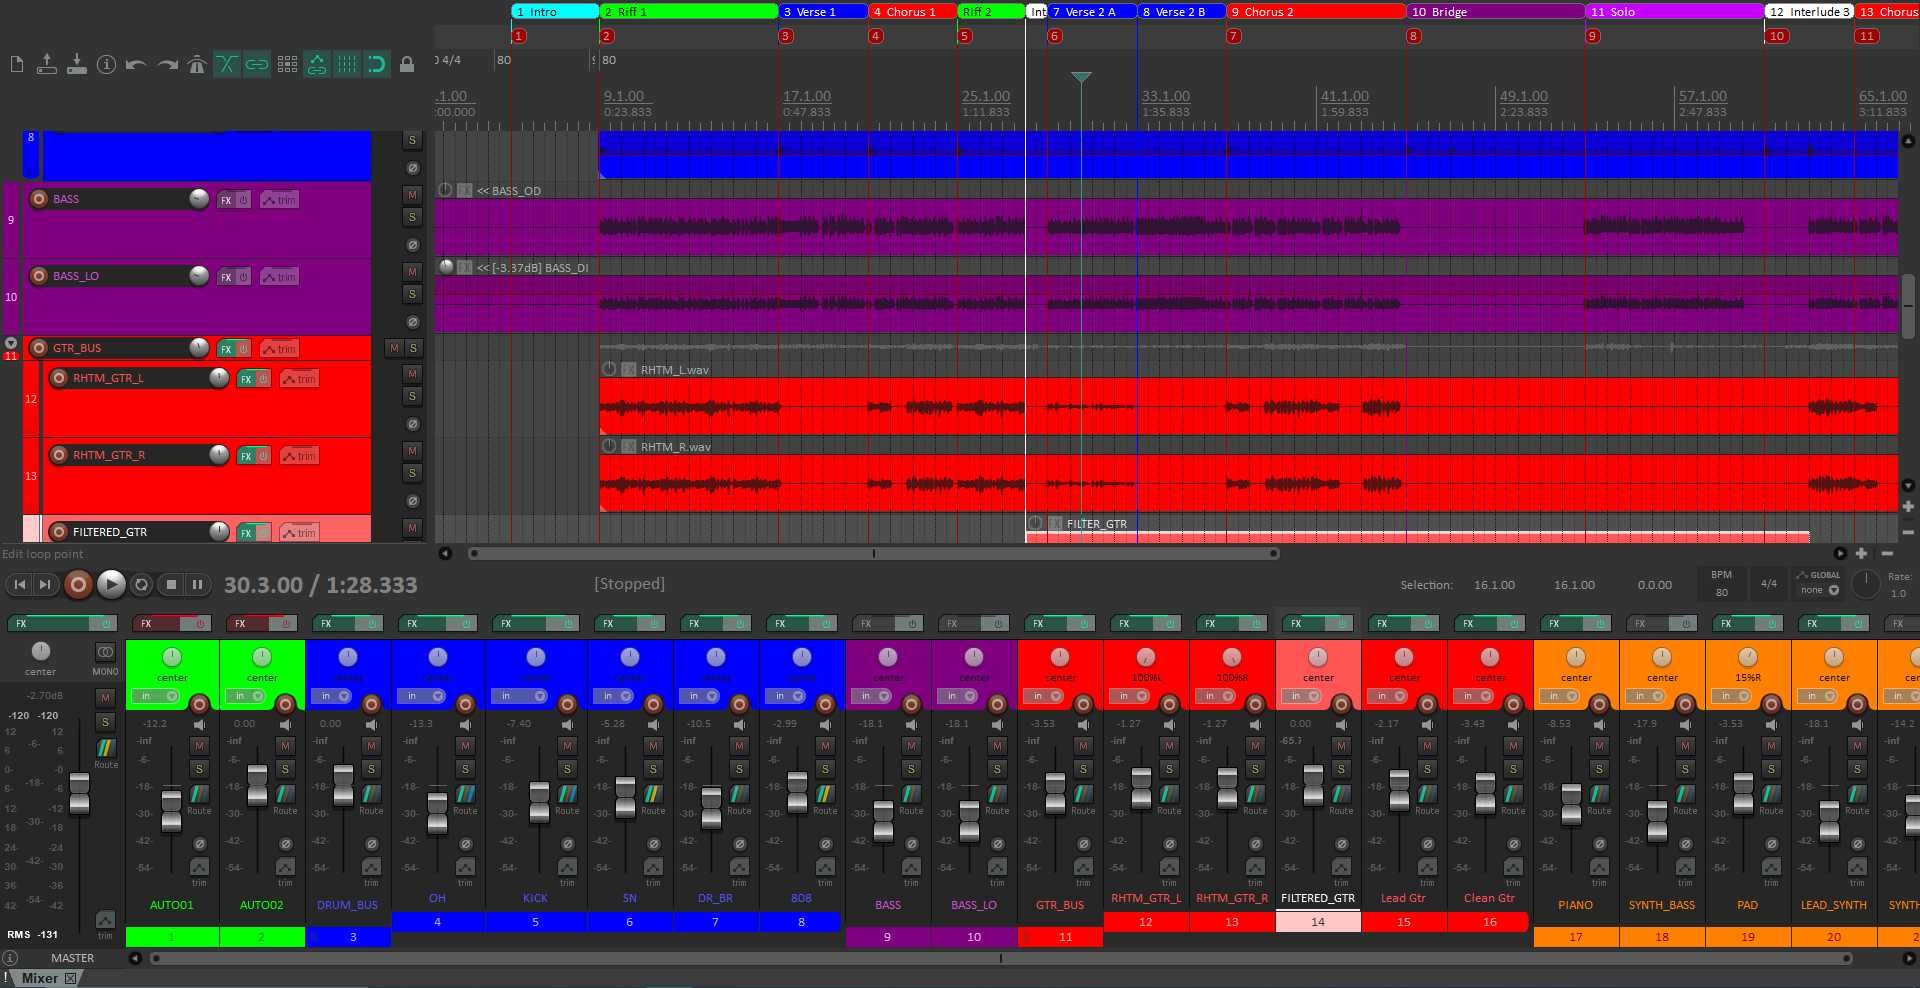
Task: Open FX for RHTM_GTR_L track in the track panel
Action: click(246, 379)
